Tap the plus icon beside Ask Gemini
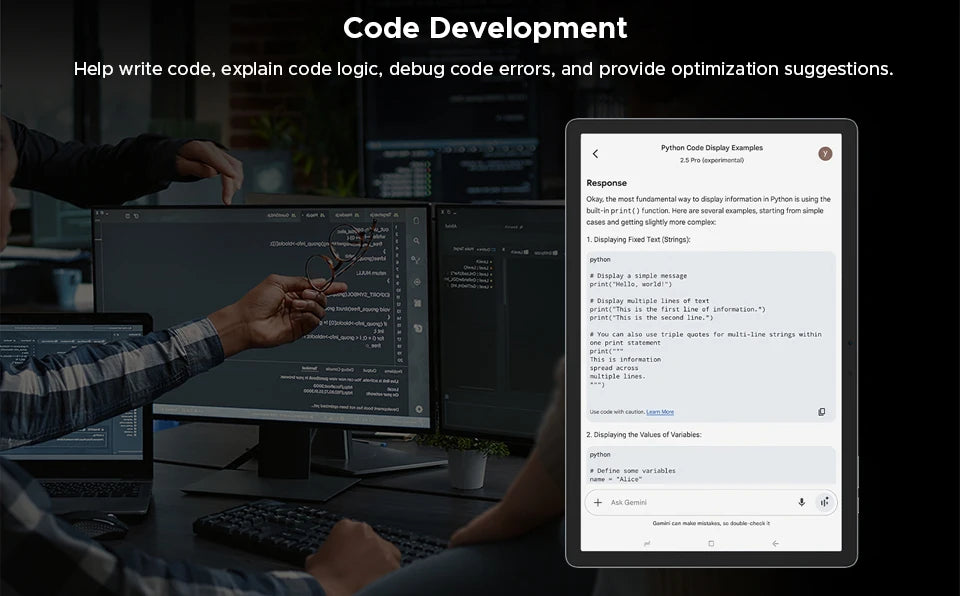Image resolution: width=960 pixels, height=596 pixels. [x=598, y=502]
